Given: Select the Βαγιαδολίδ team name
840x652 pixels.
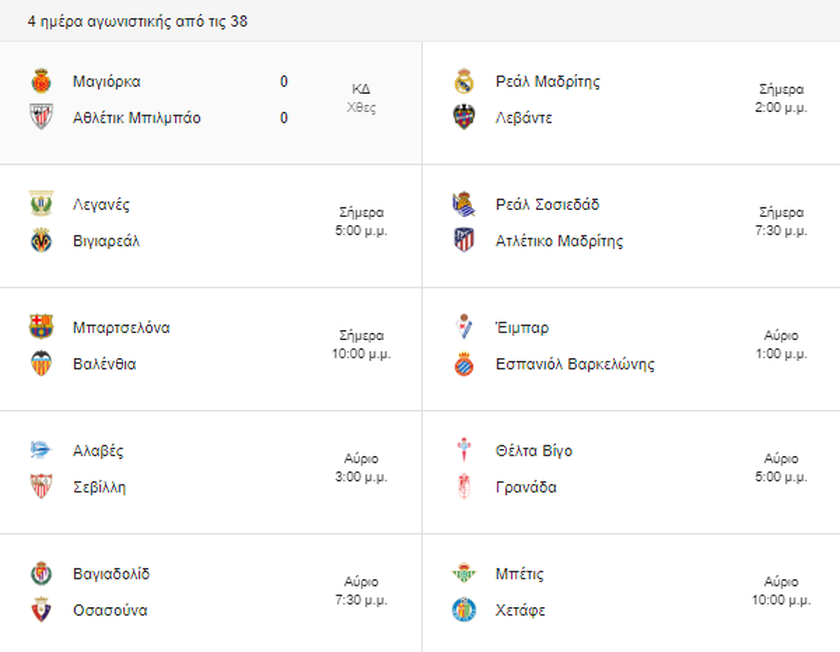Looking at the screenshot, I should 111,574.
